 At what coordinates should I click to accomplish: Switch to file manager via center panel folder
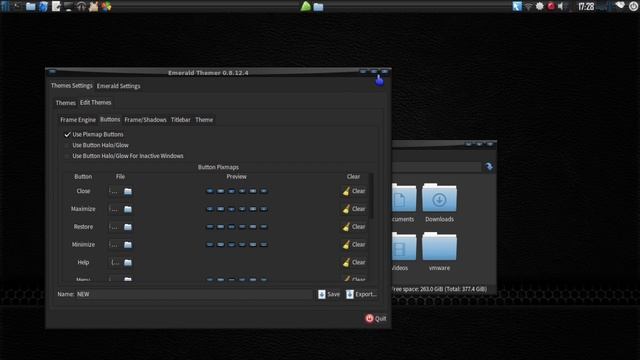coord(318,7)
